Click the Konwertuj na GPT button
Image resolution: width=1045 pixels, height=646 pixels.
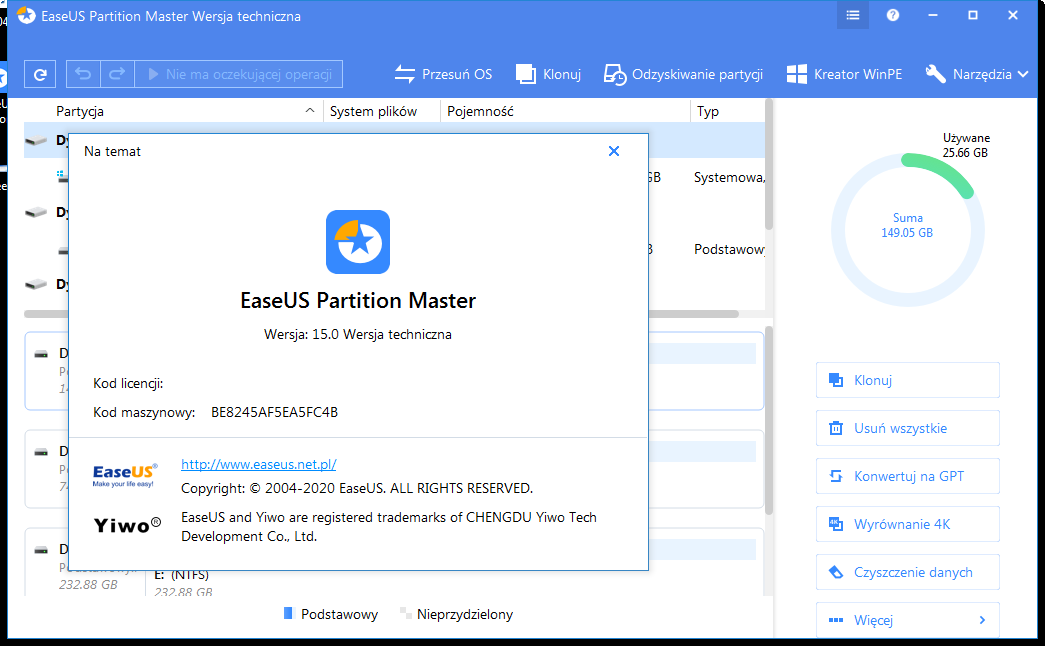click(908, 476)
